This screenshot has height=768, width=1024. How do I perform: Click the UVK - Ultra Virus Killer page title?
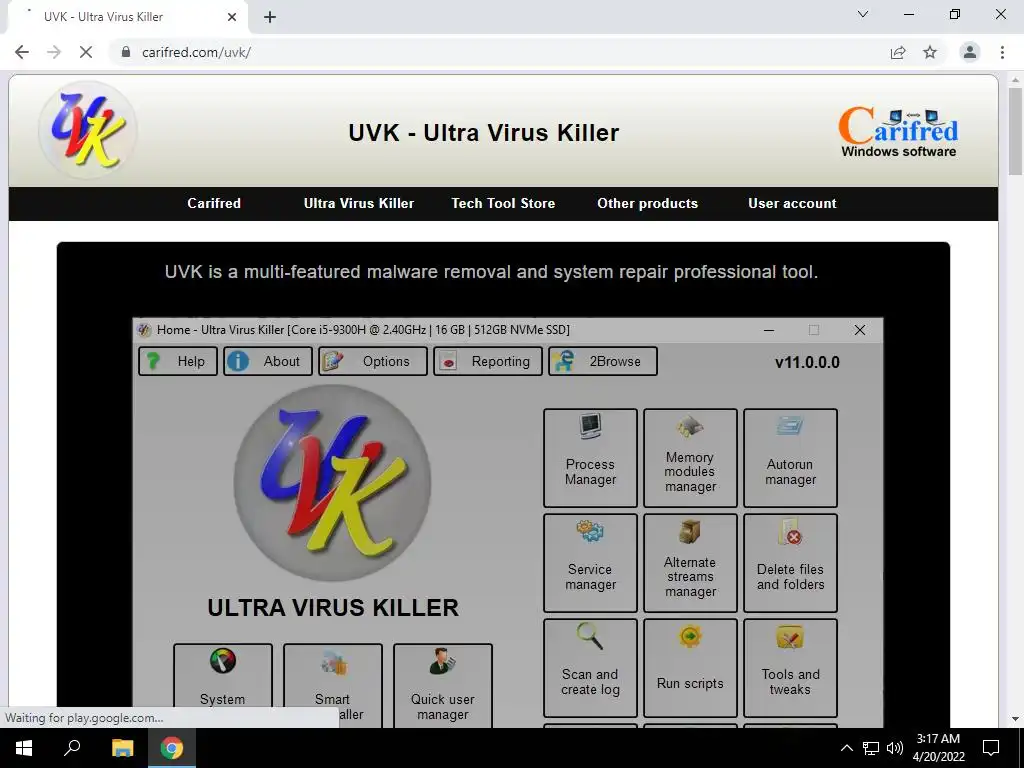pyautogui.click(x=483, y=133)
